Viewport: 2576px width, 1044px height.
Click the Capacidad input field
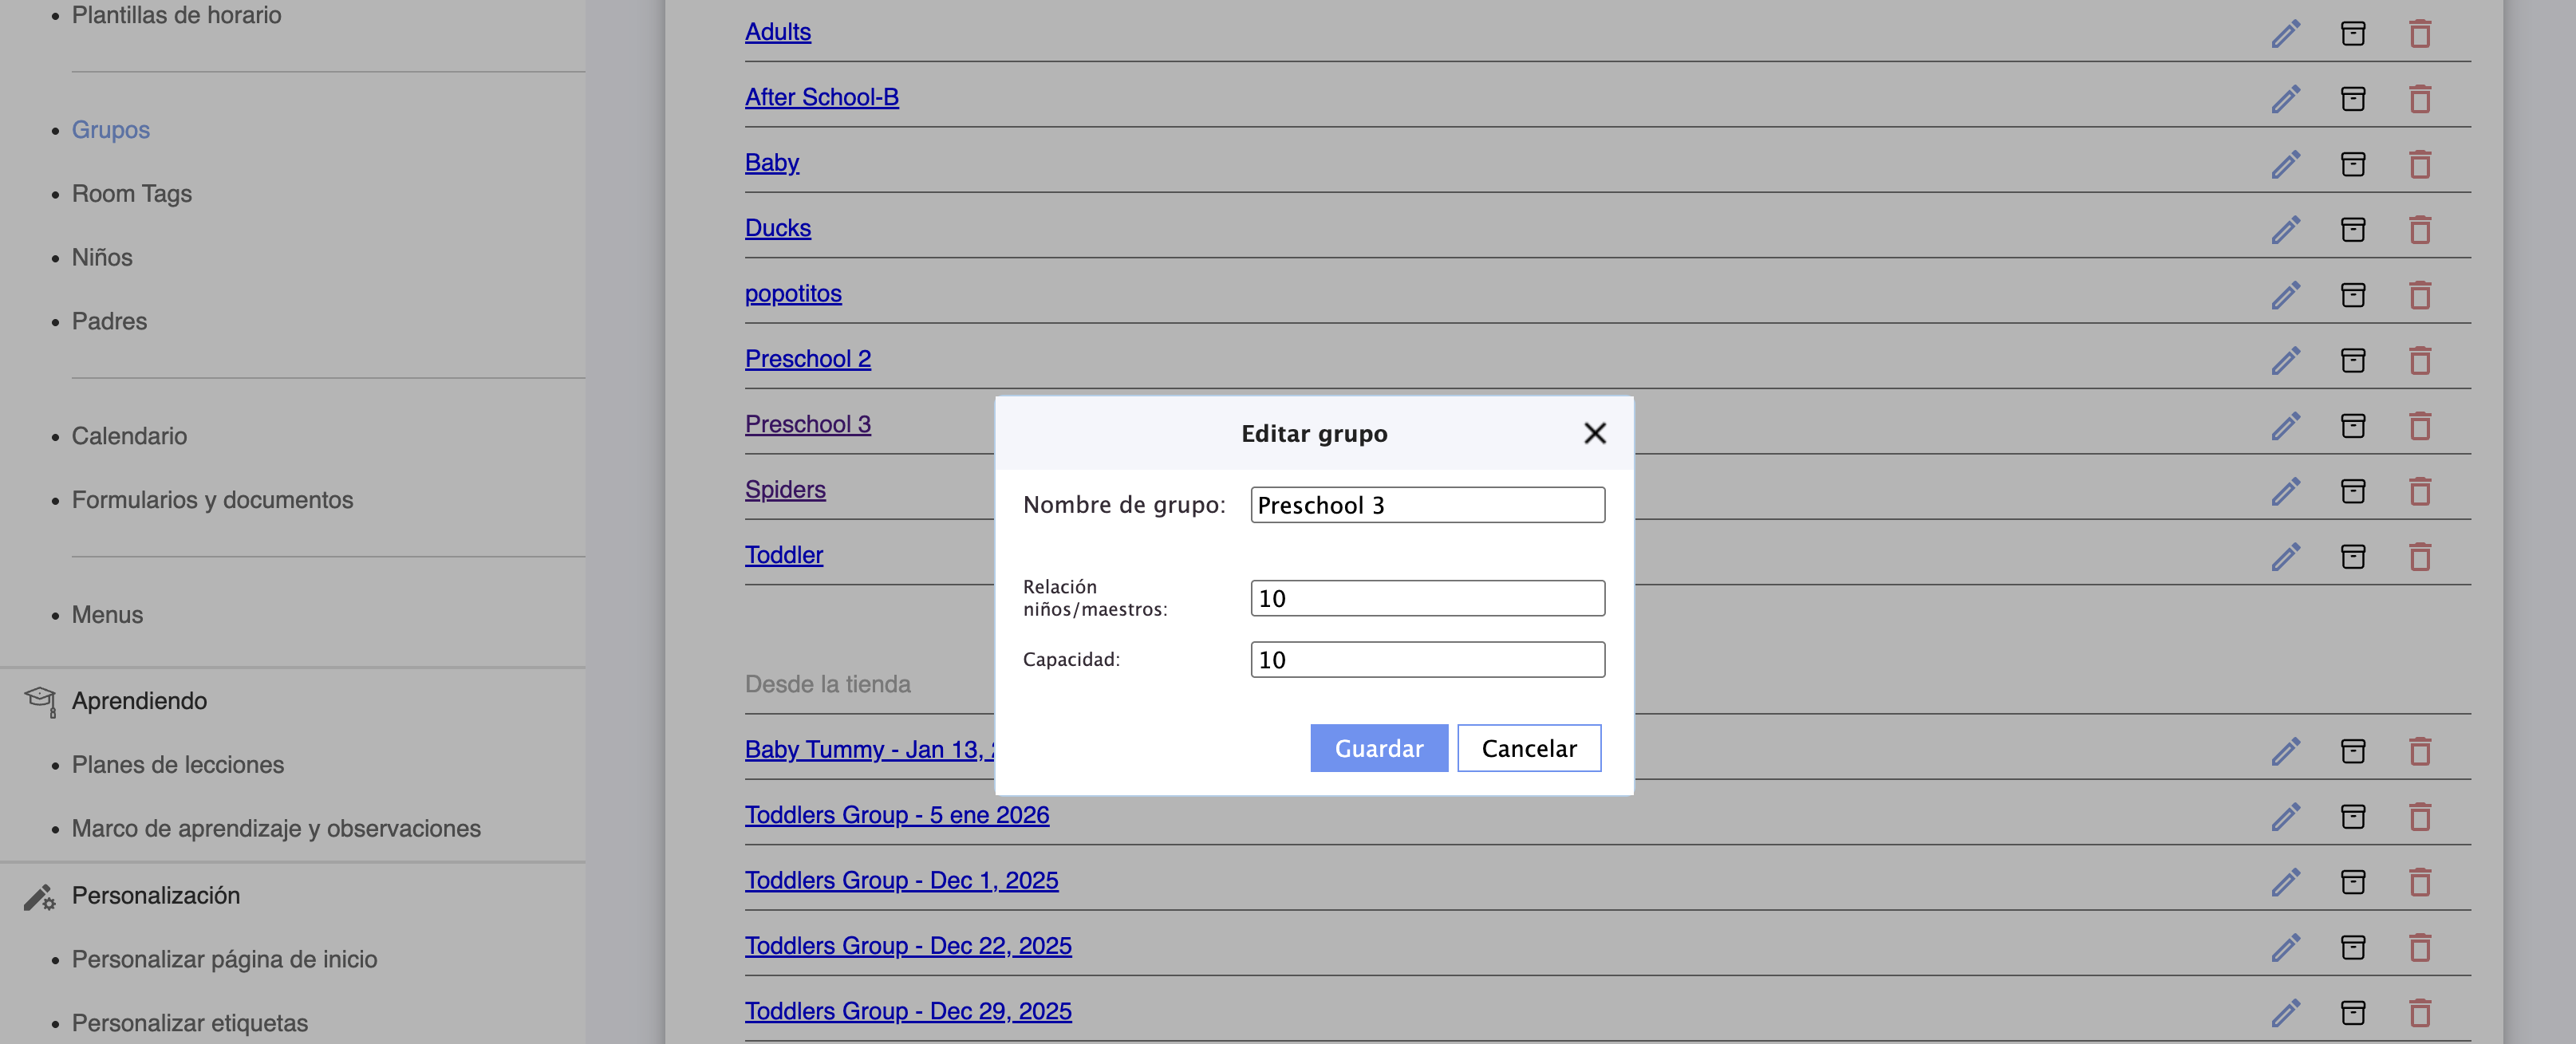tap(1427, 660)
